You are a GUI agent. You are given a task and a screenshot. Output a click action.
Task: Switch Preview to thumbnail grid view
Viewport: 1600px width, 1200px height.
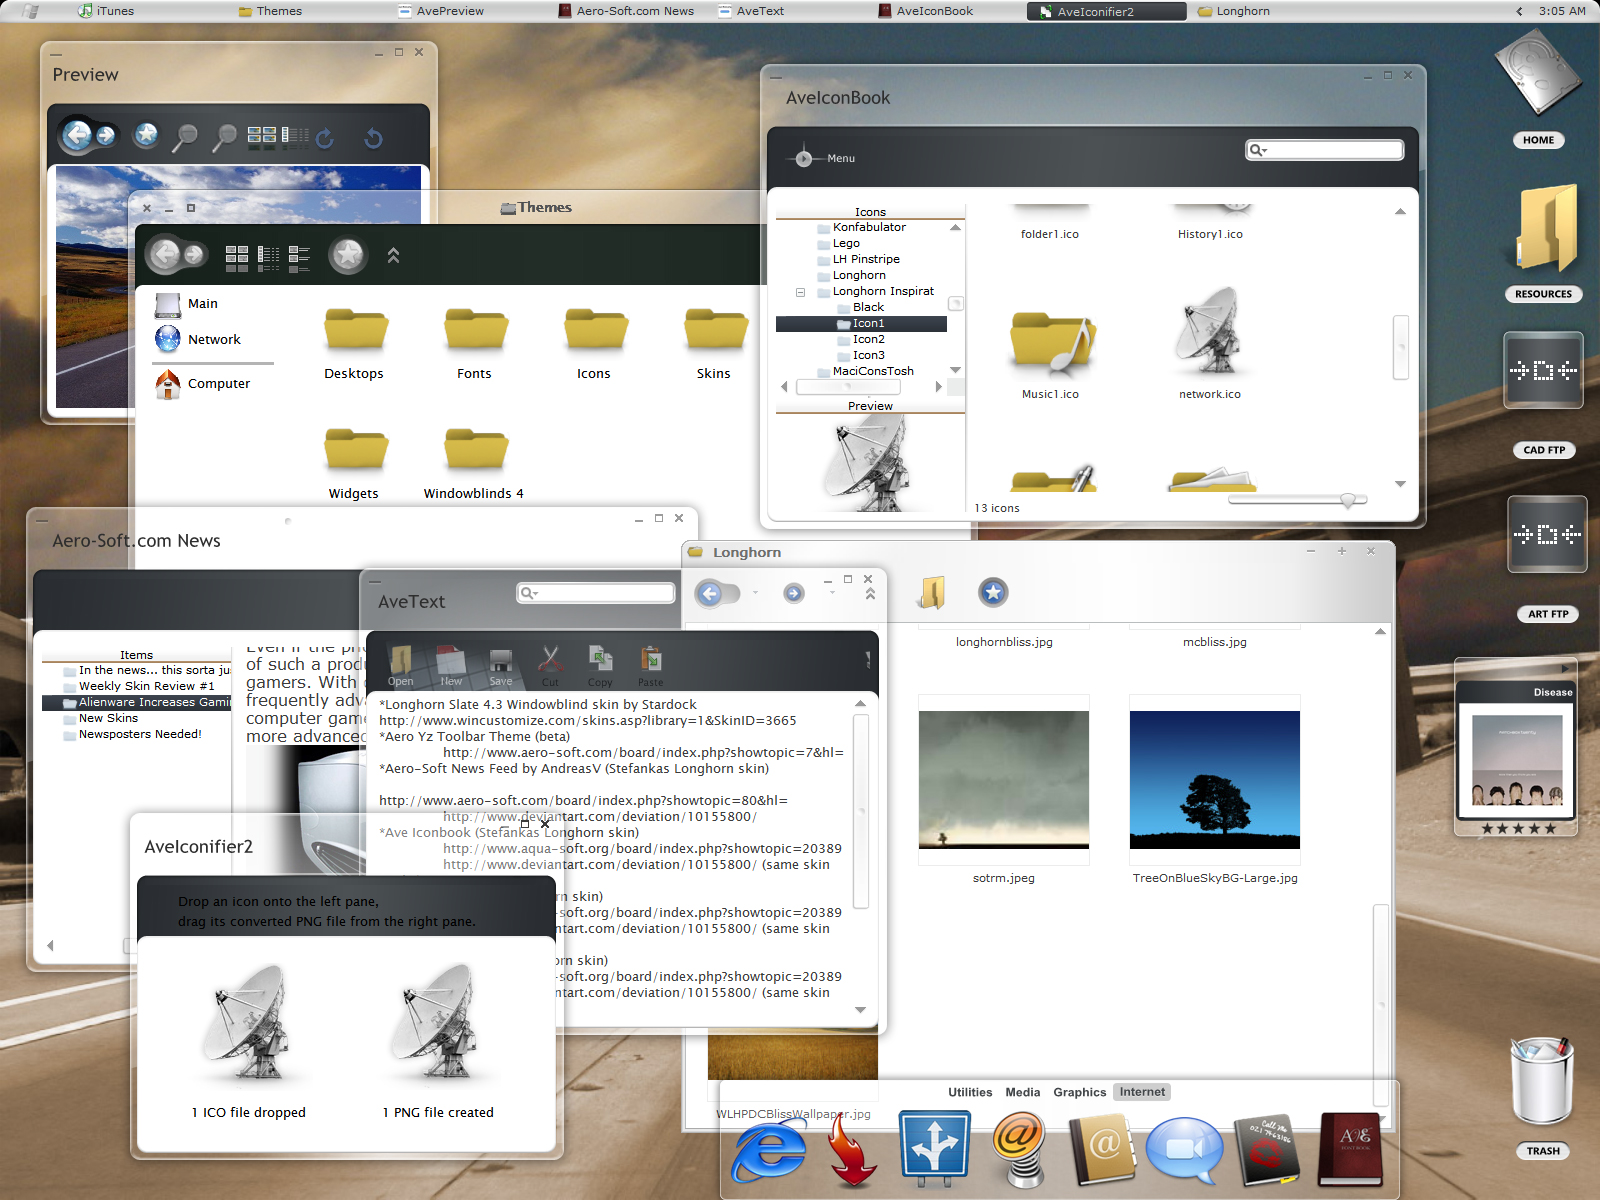click(262, 137)
